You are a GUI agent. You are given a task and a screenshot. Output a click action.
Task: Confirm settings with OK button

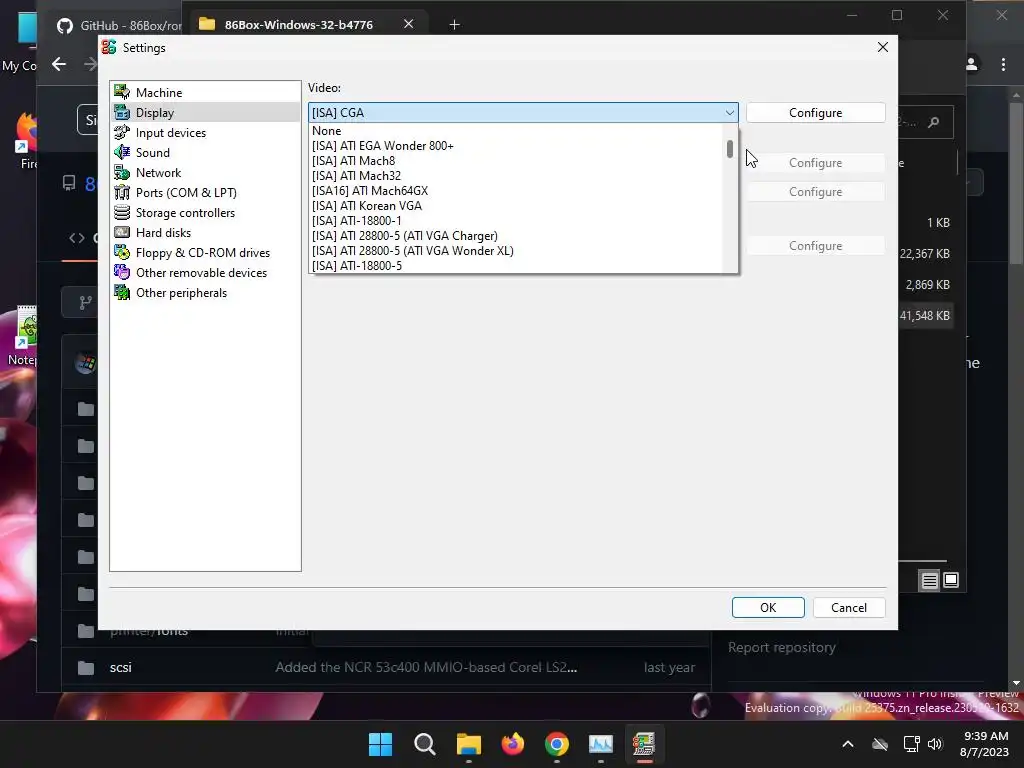click(768, 607)
